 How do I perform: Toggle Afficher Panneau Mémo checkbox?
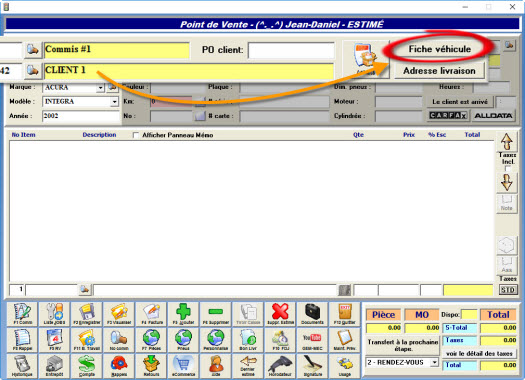[x=136, y=135]
